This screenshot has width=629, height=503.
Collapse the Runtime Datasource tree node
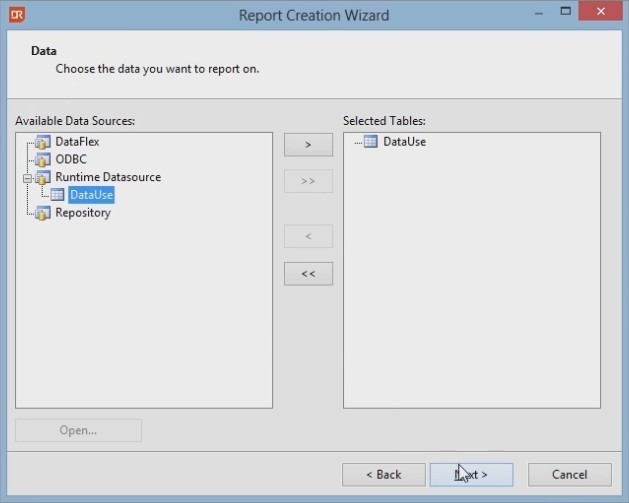pos(28,178)
